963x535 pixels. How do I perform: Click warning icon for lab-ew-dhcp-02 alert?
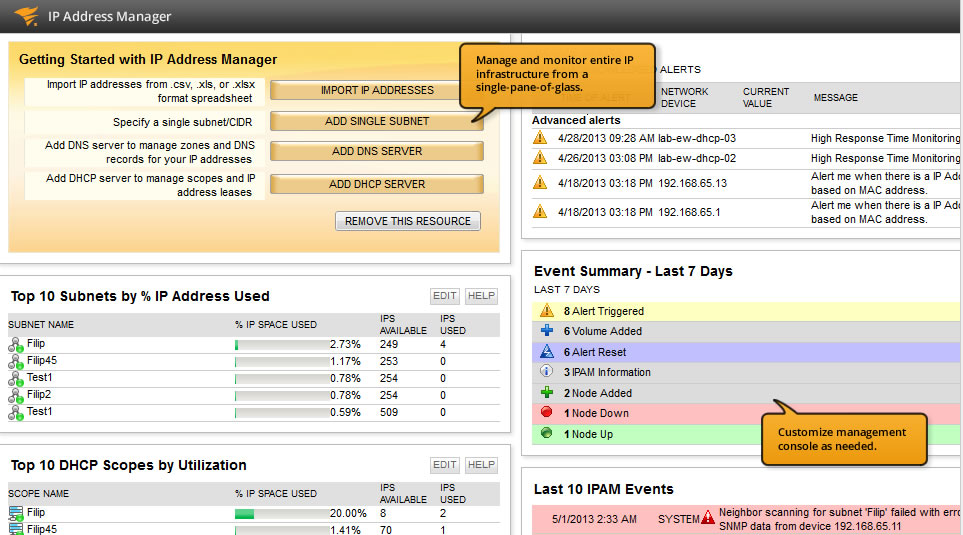(x=540, y=158)
